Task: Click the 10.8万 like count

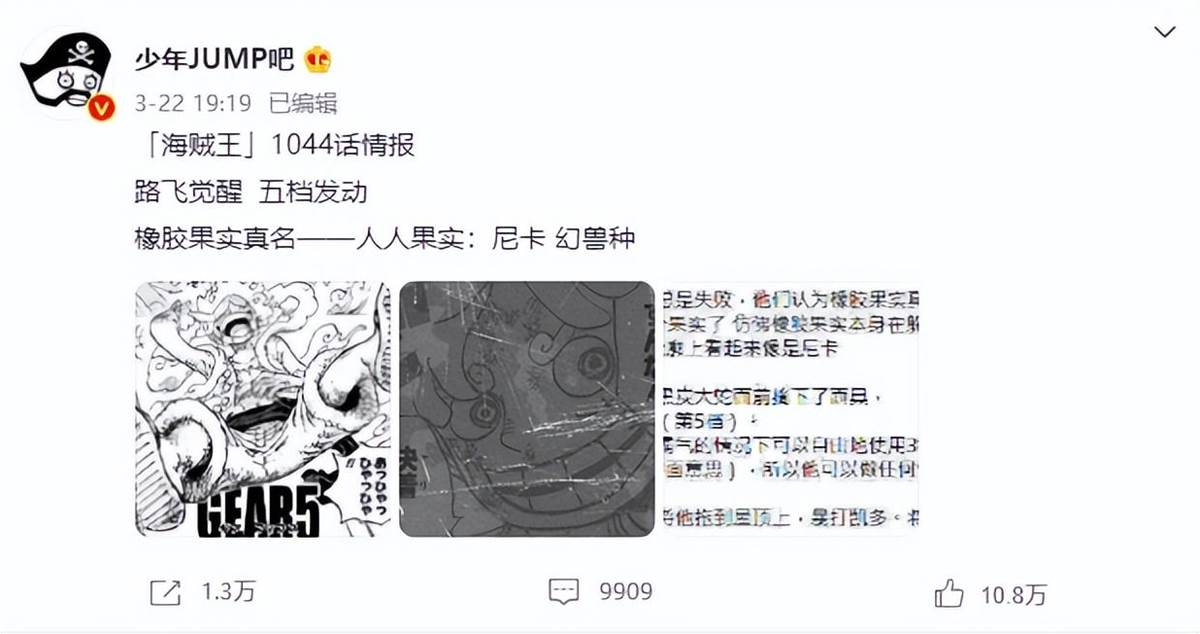Action: (1014, 595)
